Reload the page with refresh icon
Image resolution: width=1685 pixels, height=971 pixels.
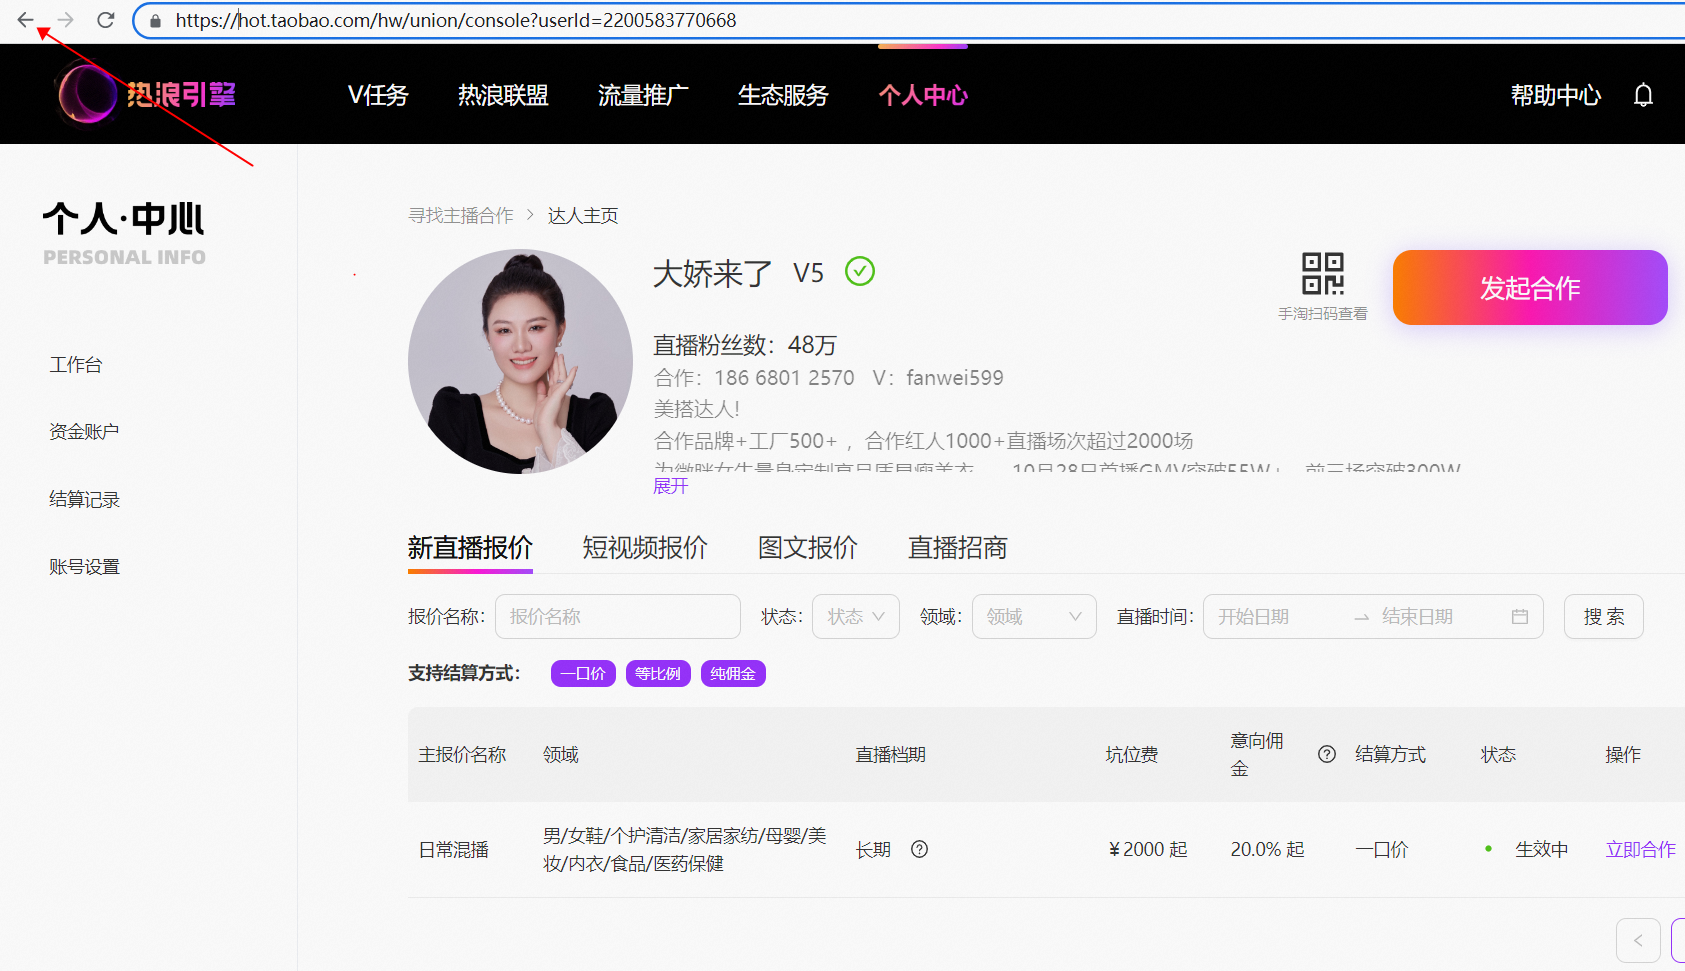click(x=106, y=20)
